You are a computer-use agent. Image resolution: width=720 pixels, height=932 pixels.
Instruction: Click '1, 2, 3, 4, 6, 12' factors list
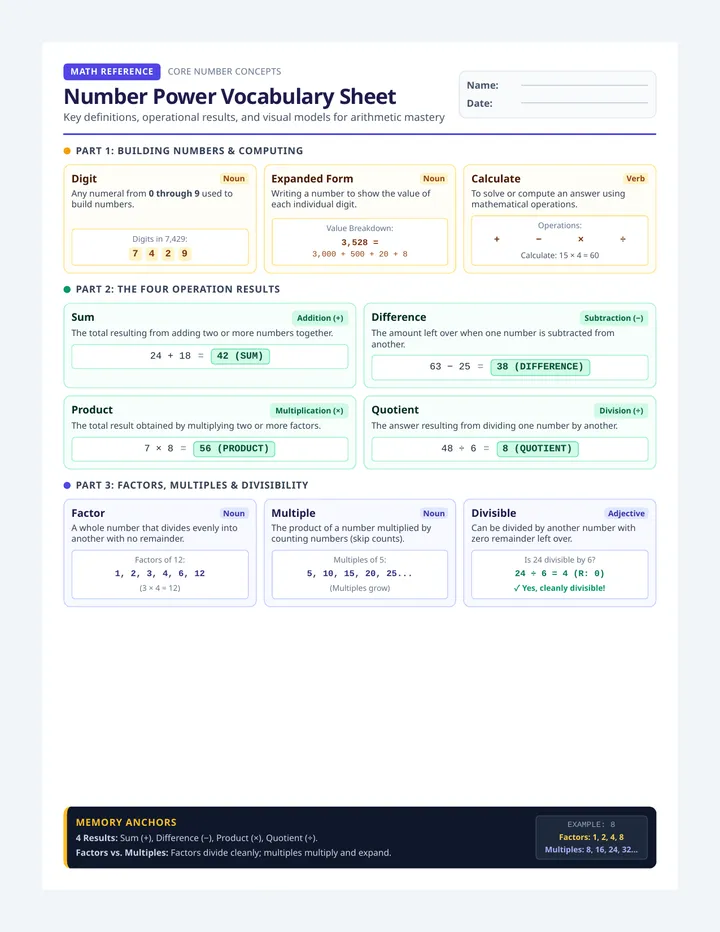(x=160, y=574)
